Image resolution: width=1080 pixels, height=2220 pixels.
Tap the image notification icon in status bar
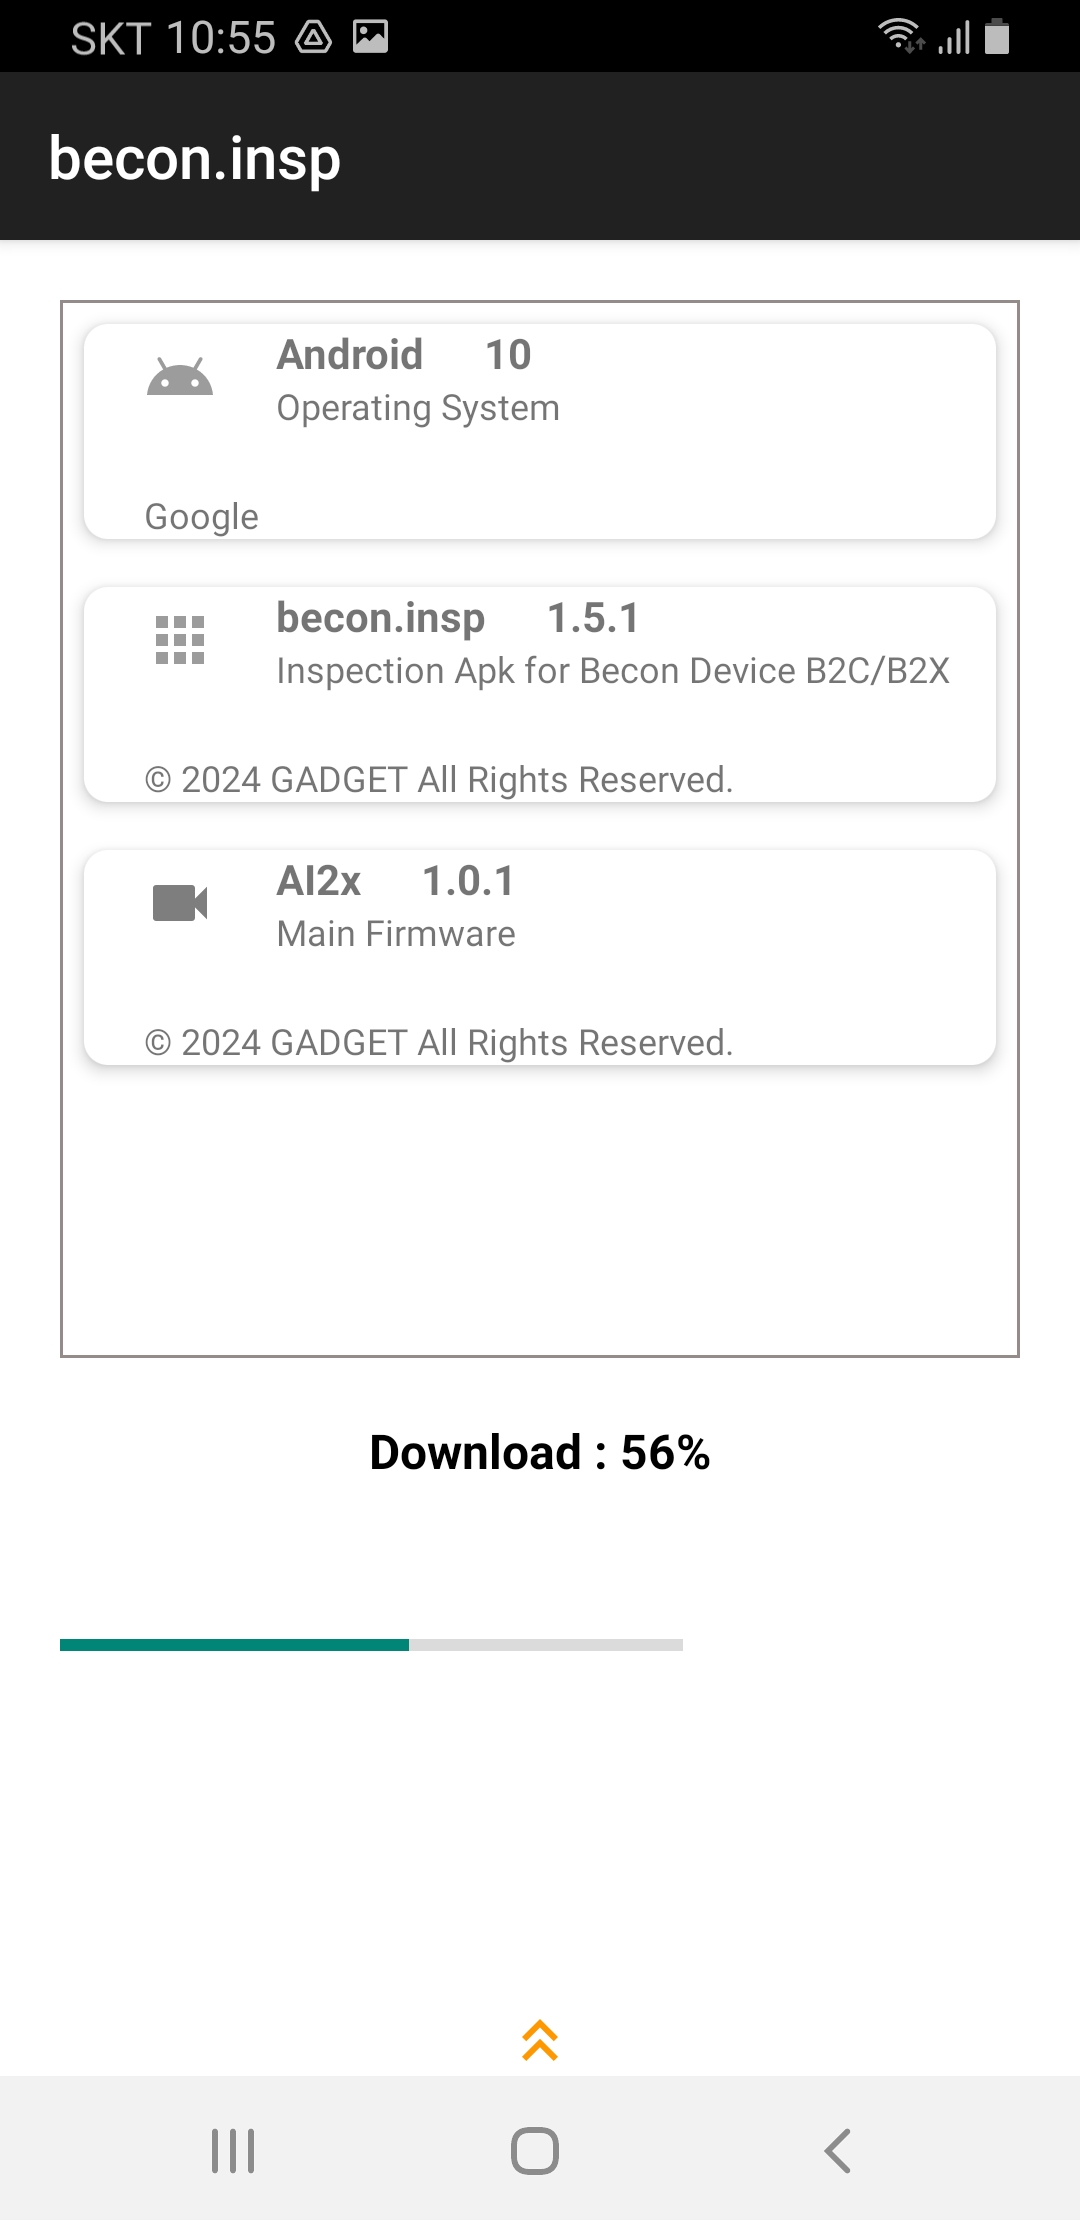point(370,37)
